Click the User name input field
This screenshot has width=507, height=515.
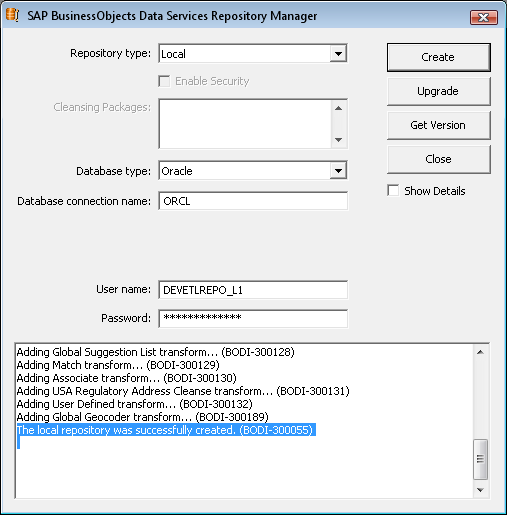253,290
